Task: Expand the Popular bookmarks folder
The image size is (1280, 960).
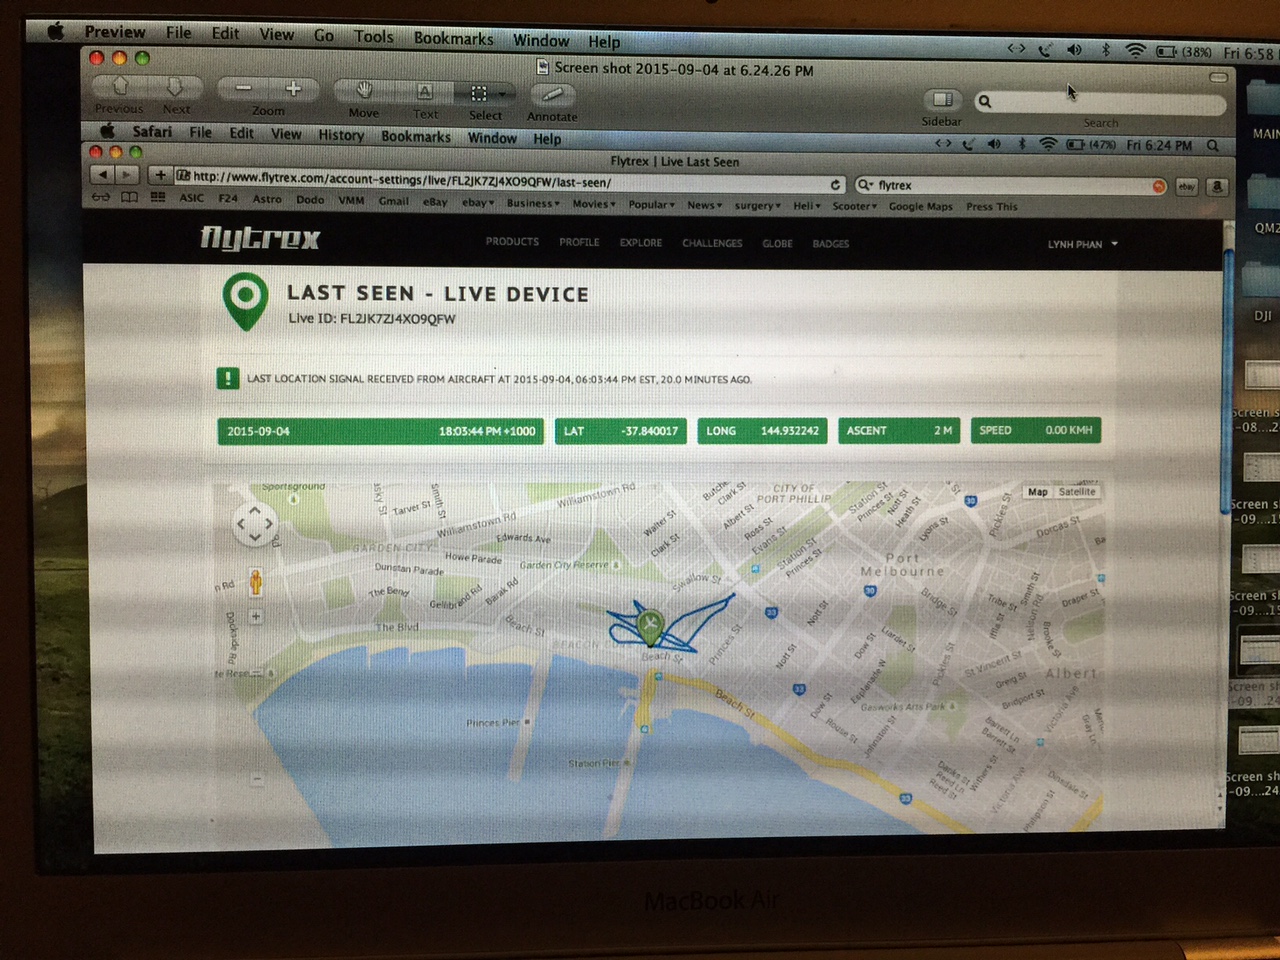Action: click(x=654, y=205)
